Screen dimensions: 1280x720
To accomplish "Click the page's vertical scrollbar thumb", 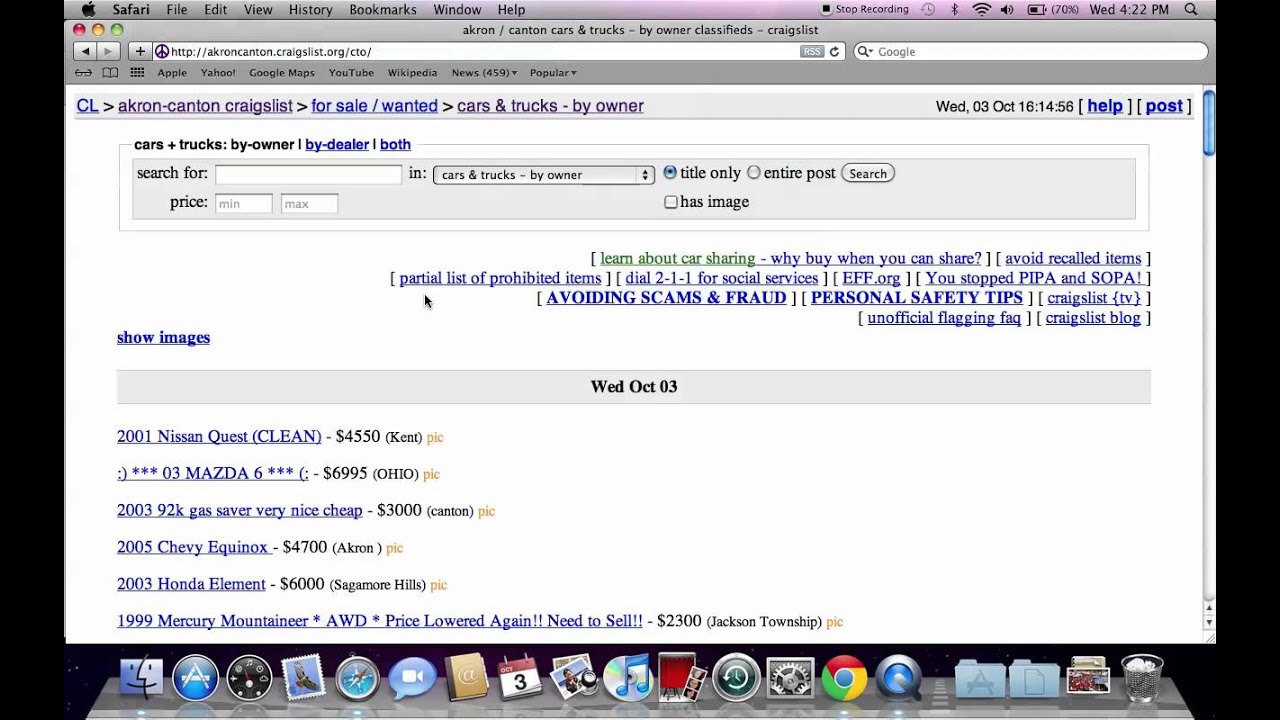I will tap(1209, 123).
